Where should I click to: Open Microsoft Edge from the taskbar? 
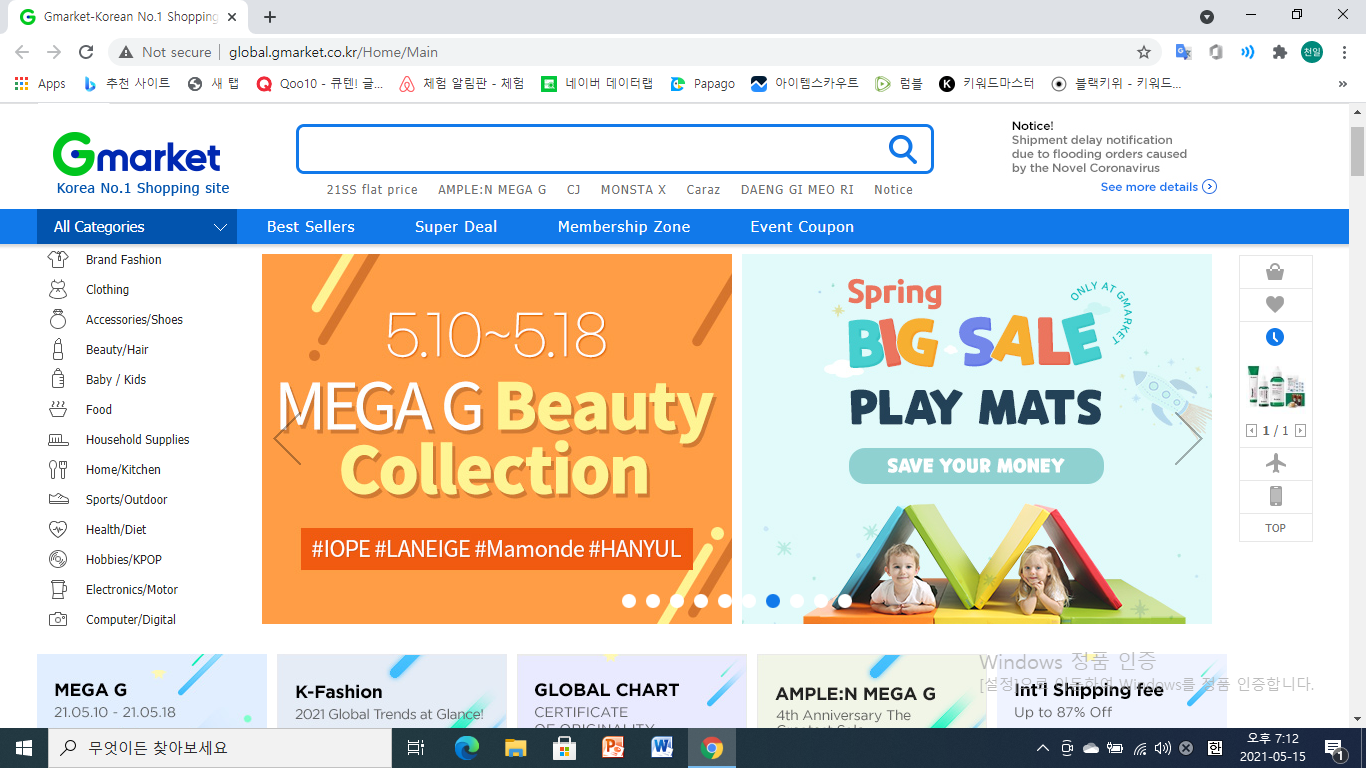coord(466,747)
